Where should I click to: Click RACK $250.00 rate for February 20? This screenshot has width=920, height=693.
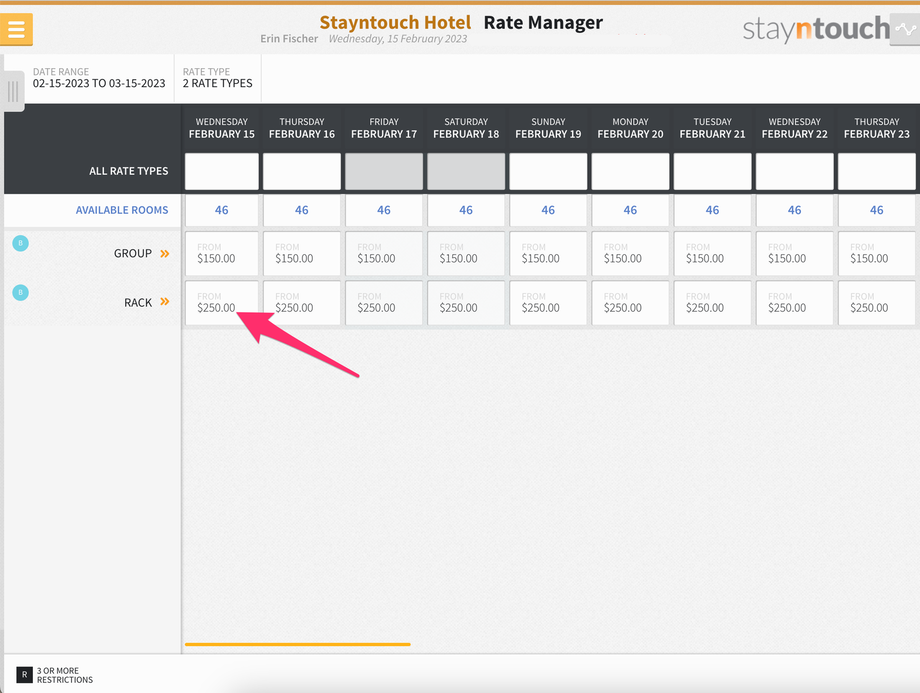pos(630,303)
